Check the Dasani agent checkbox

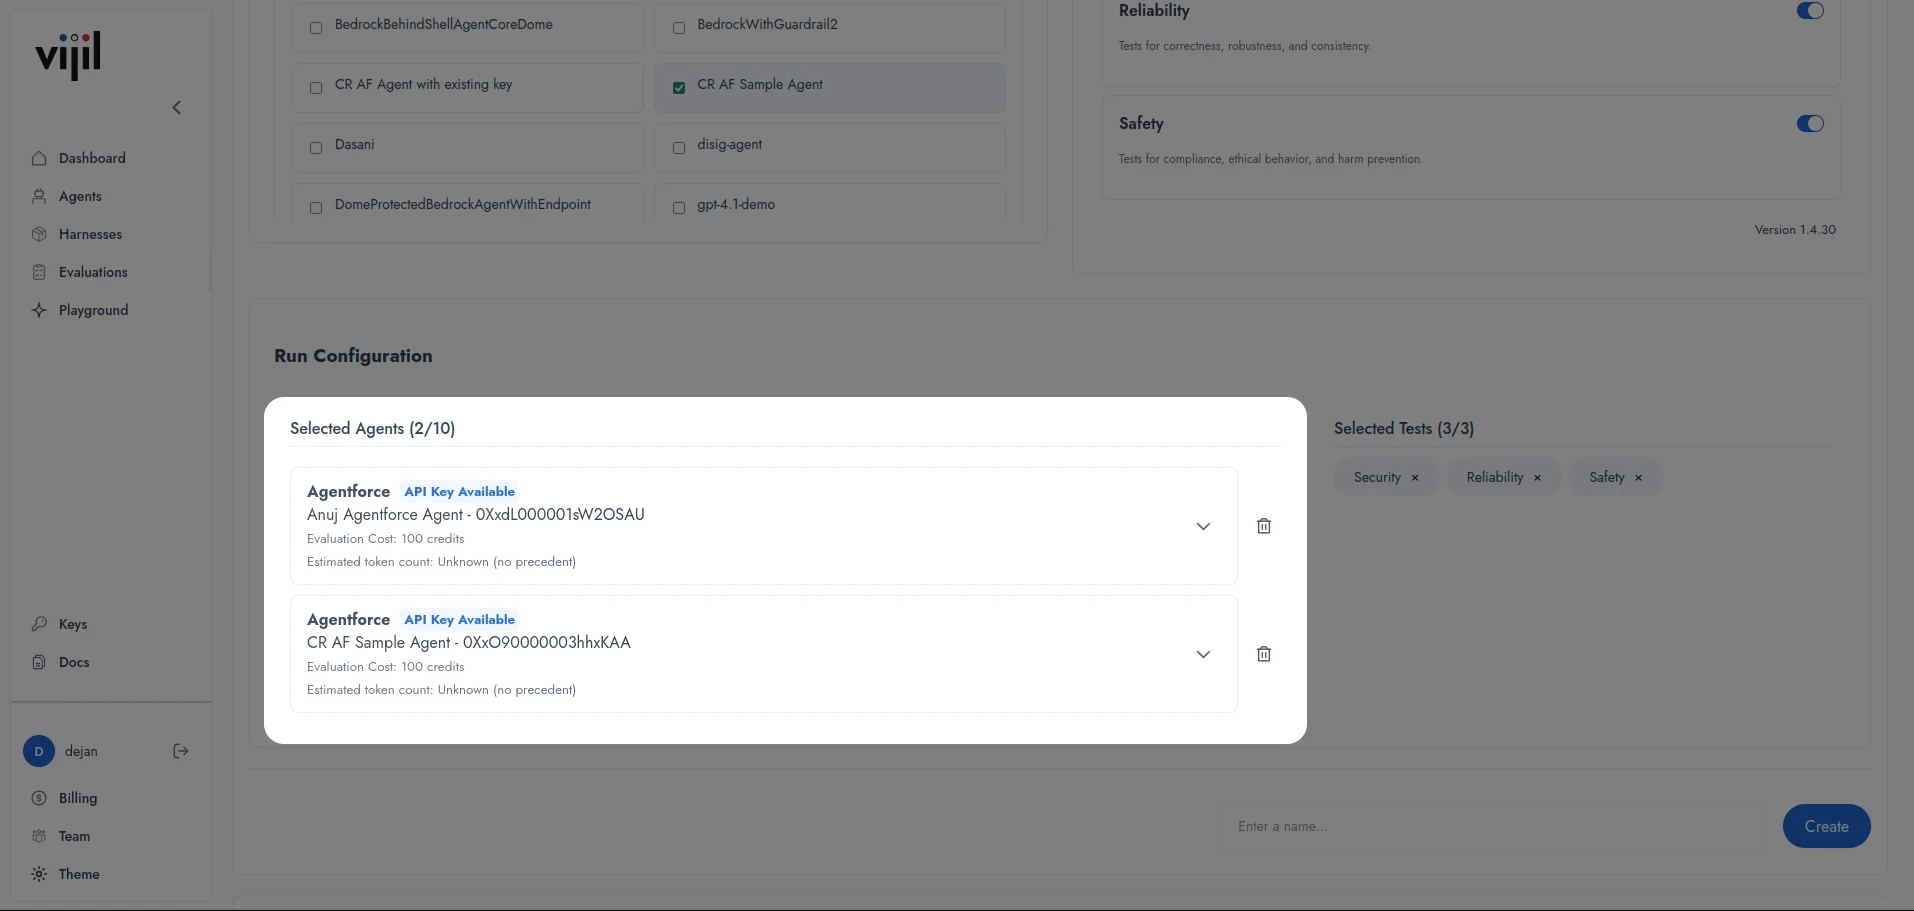[316, 148]
